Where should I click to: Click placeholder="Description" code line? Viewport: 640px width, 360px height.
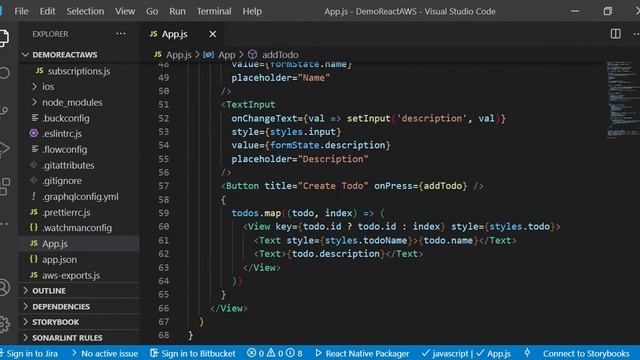tap(300, 159)
